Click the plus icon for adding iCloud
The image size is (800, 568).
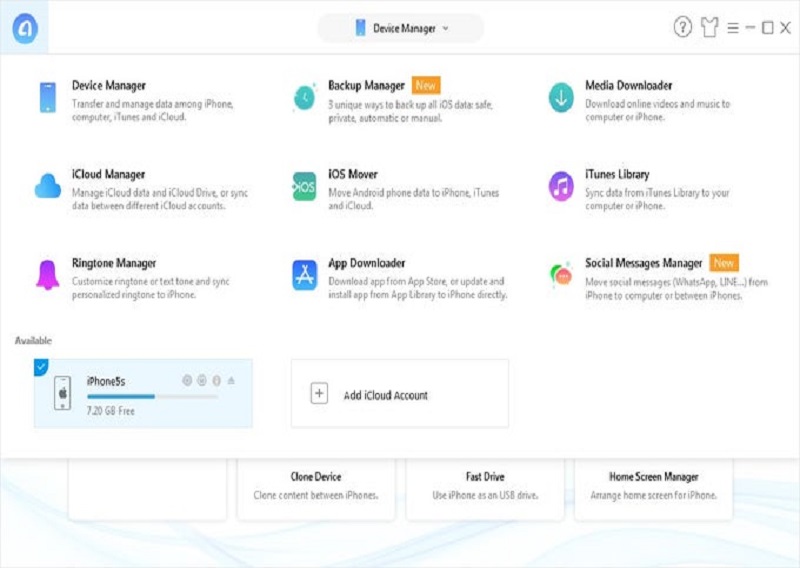319,393
